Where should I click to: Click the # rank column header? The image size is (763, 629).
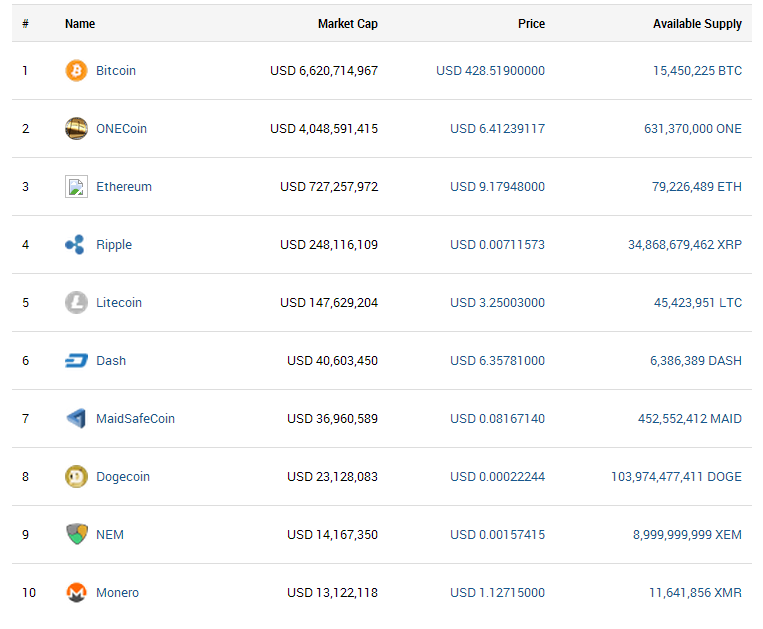tap(25, 23)
